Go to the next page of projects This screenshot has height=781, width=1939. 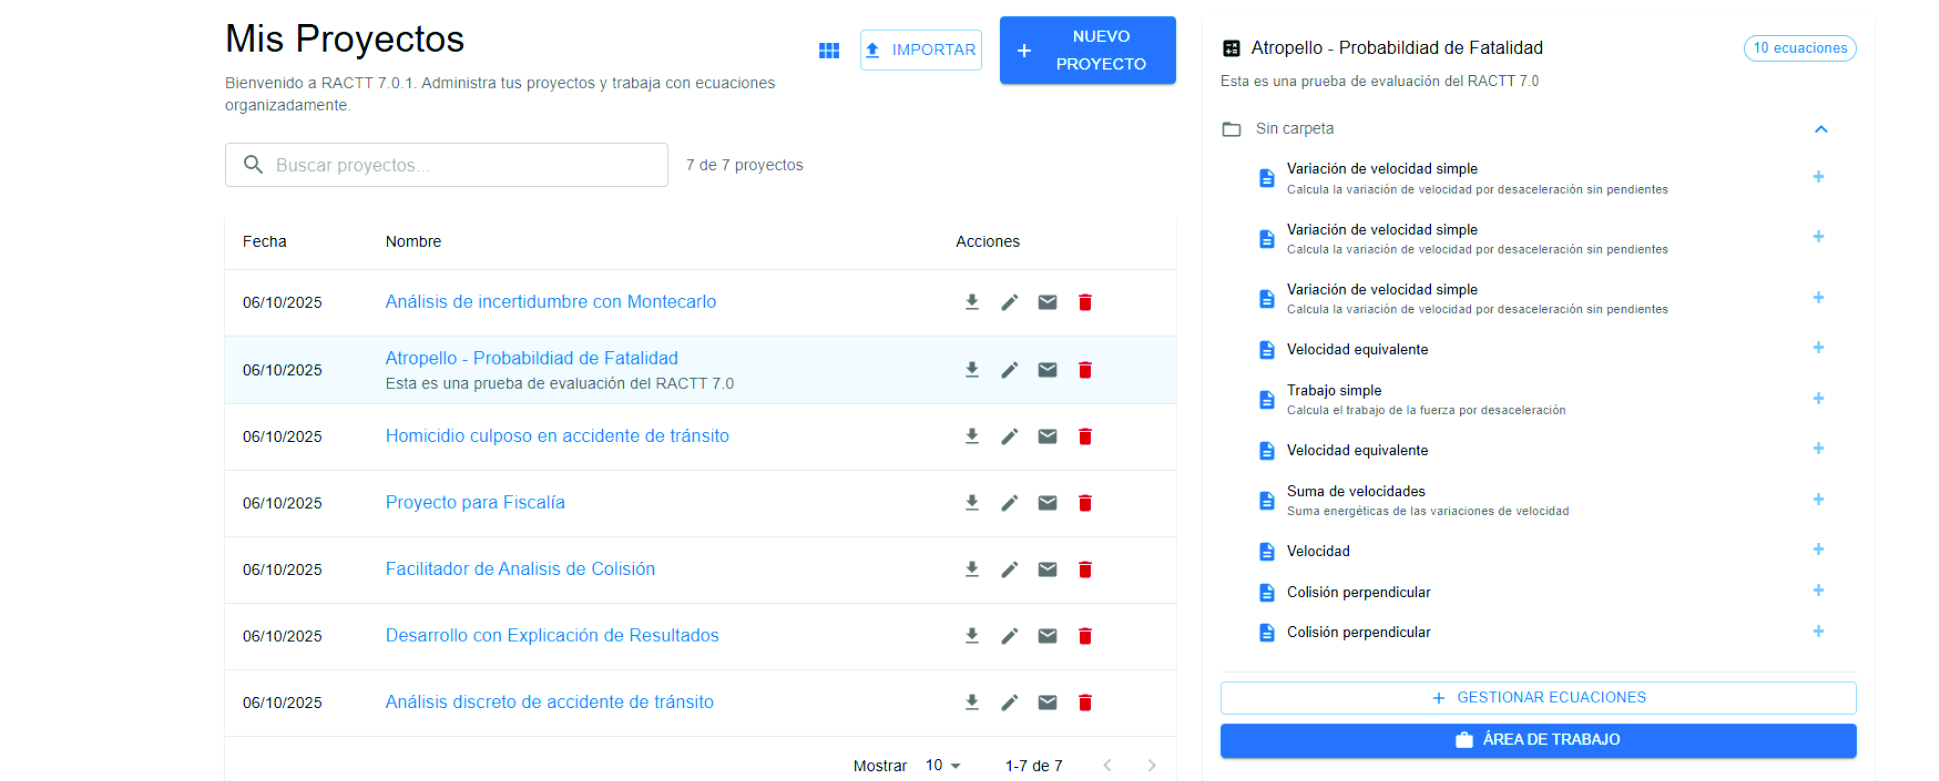click(x=1151, y=765)
